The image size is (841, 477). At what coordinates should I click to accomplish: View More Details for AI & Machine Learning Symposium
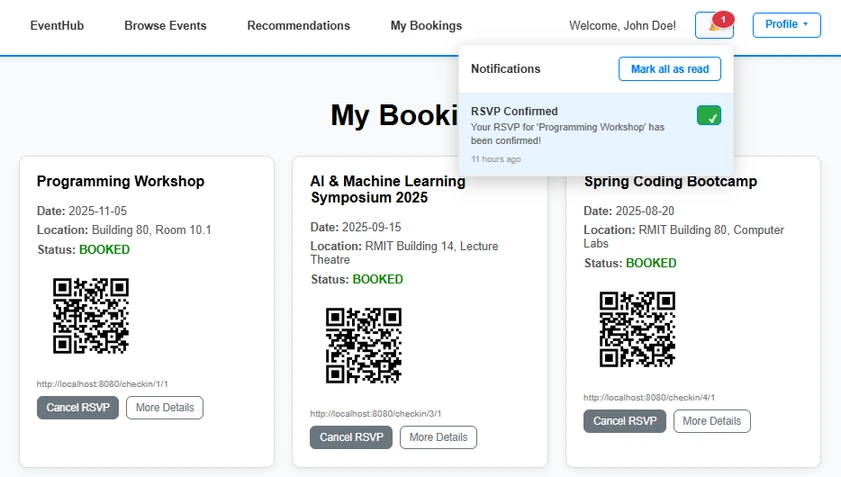pos(438,437)
